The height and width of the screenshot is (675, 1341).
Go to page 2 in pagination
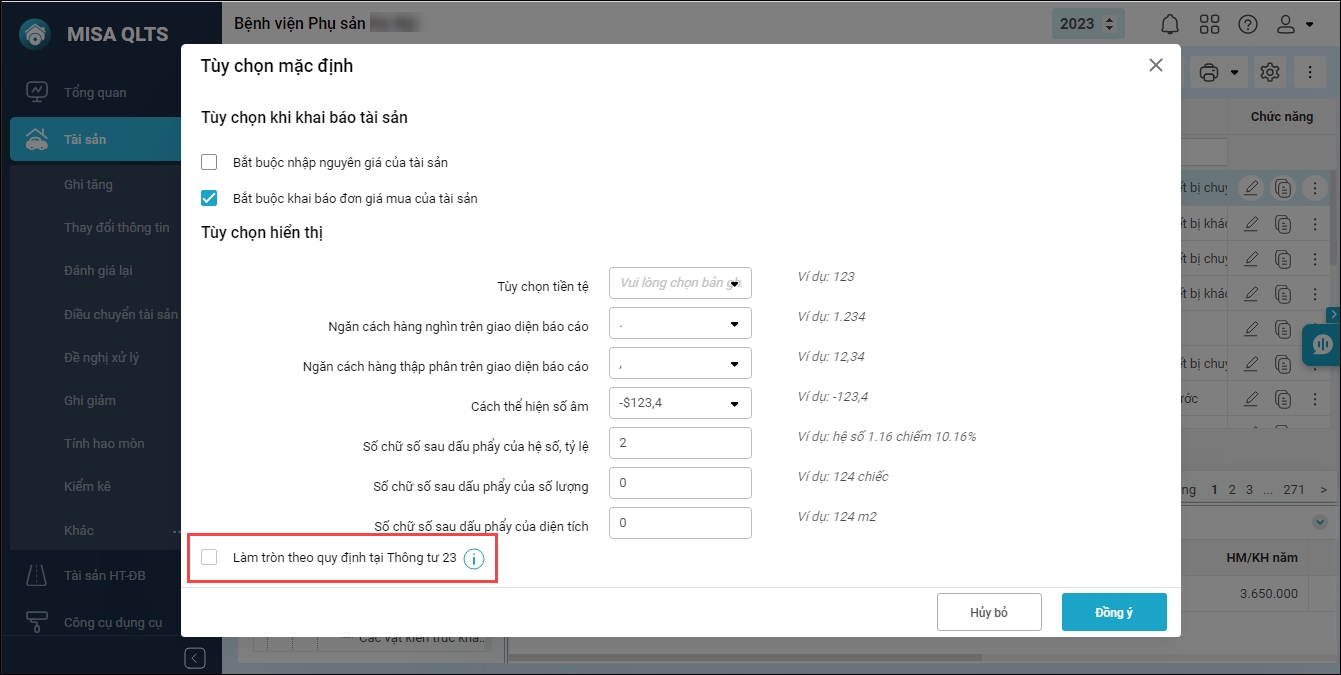coord(1232,490)
